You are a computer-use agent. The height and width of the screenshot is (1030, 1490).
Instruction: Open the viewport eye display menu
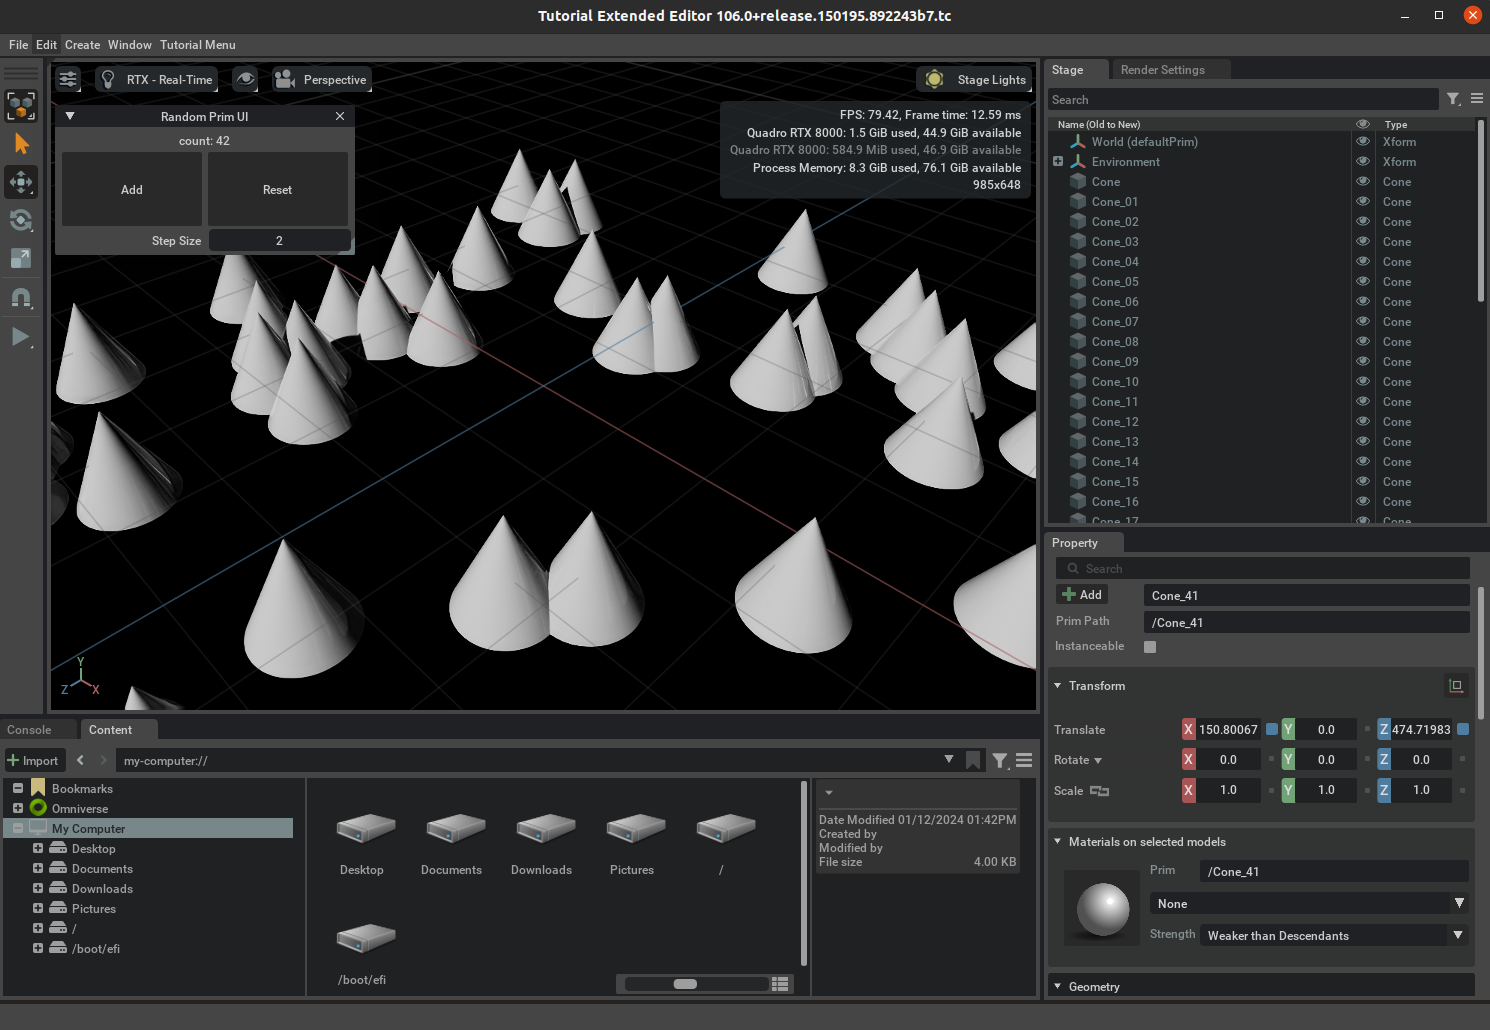(245, 80)
